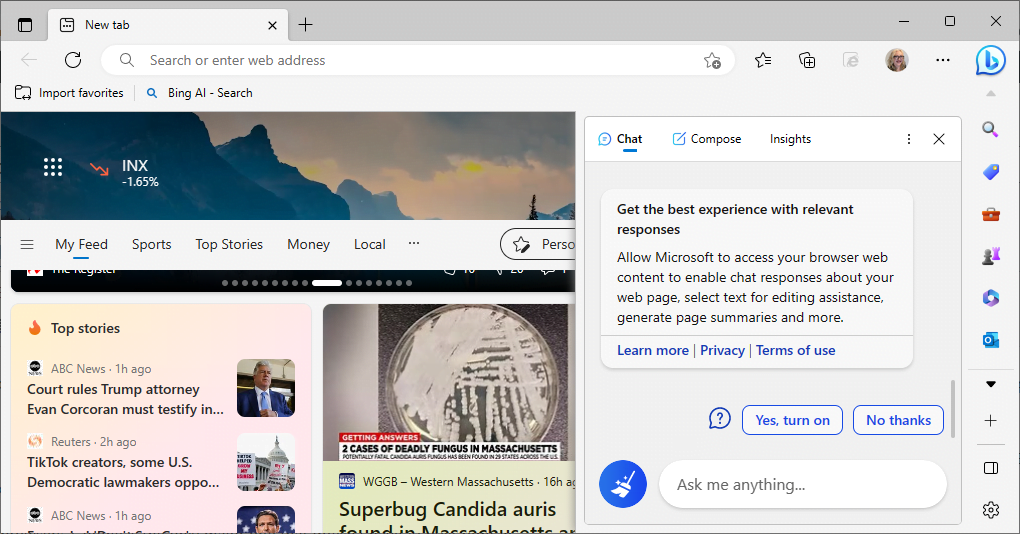Open Superbug Candida auris article
Screen dimensions: 1020x534
point(448,518)
